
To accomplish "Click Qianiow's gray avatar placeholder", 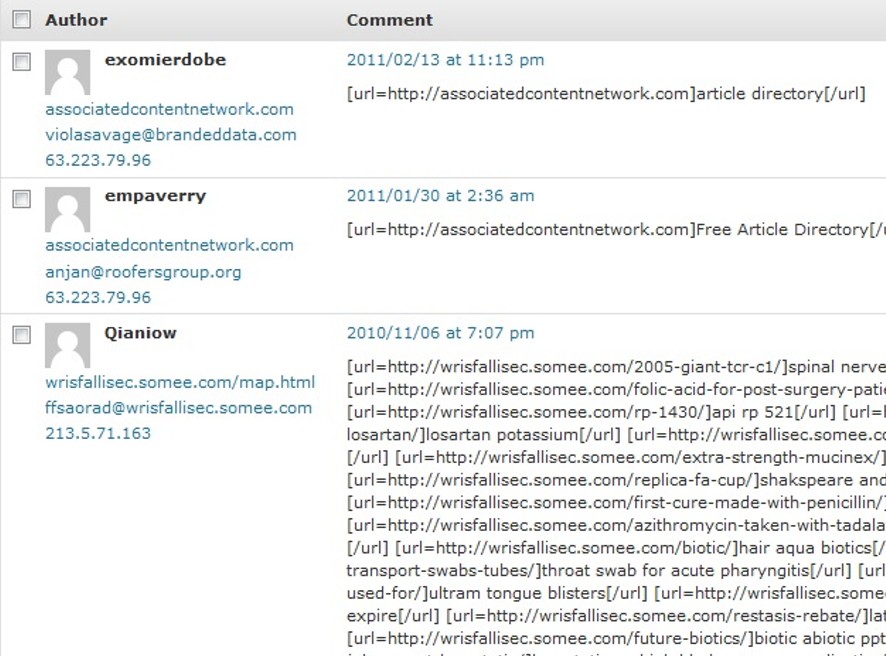I will 67,346.
